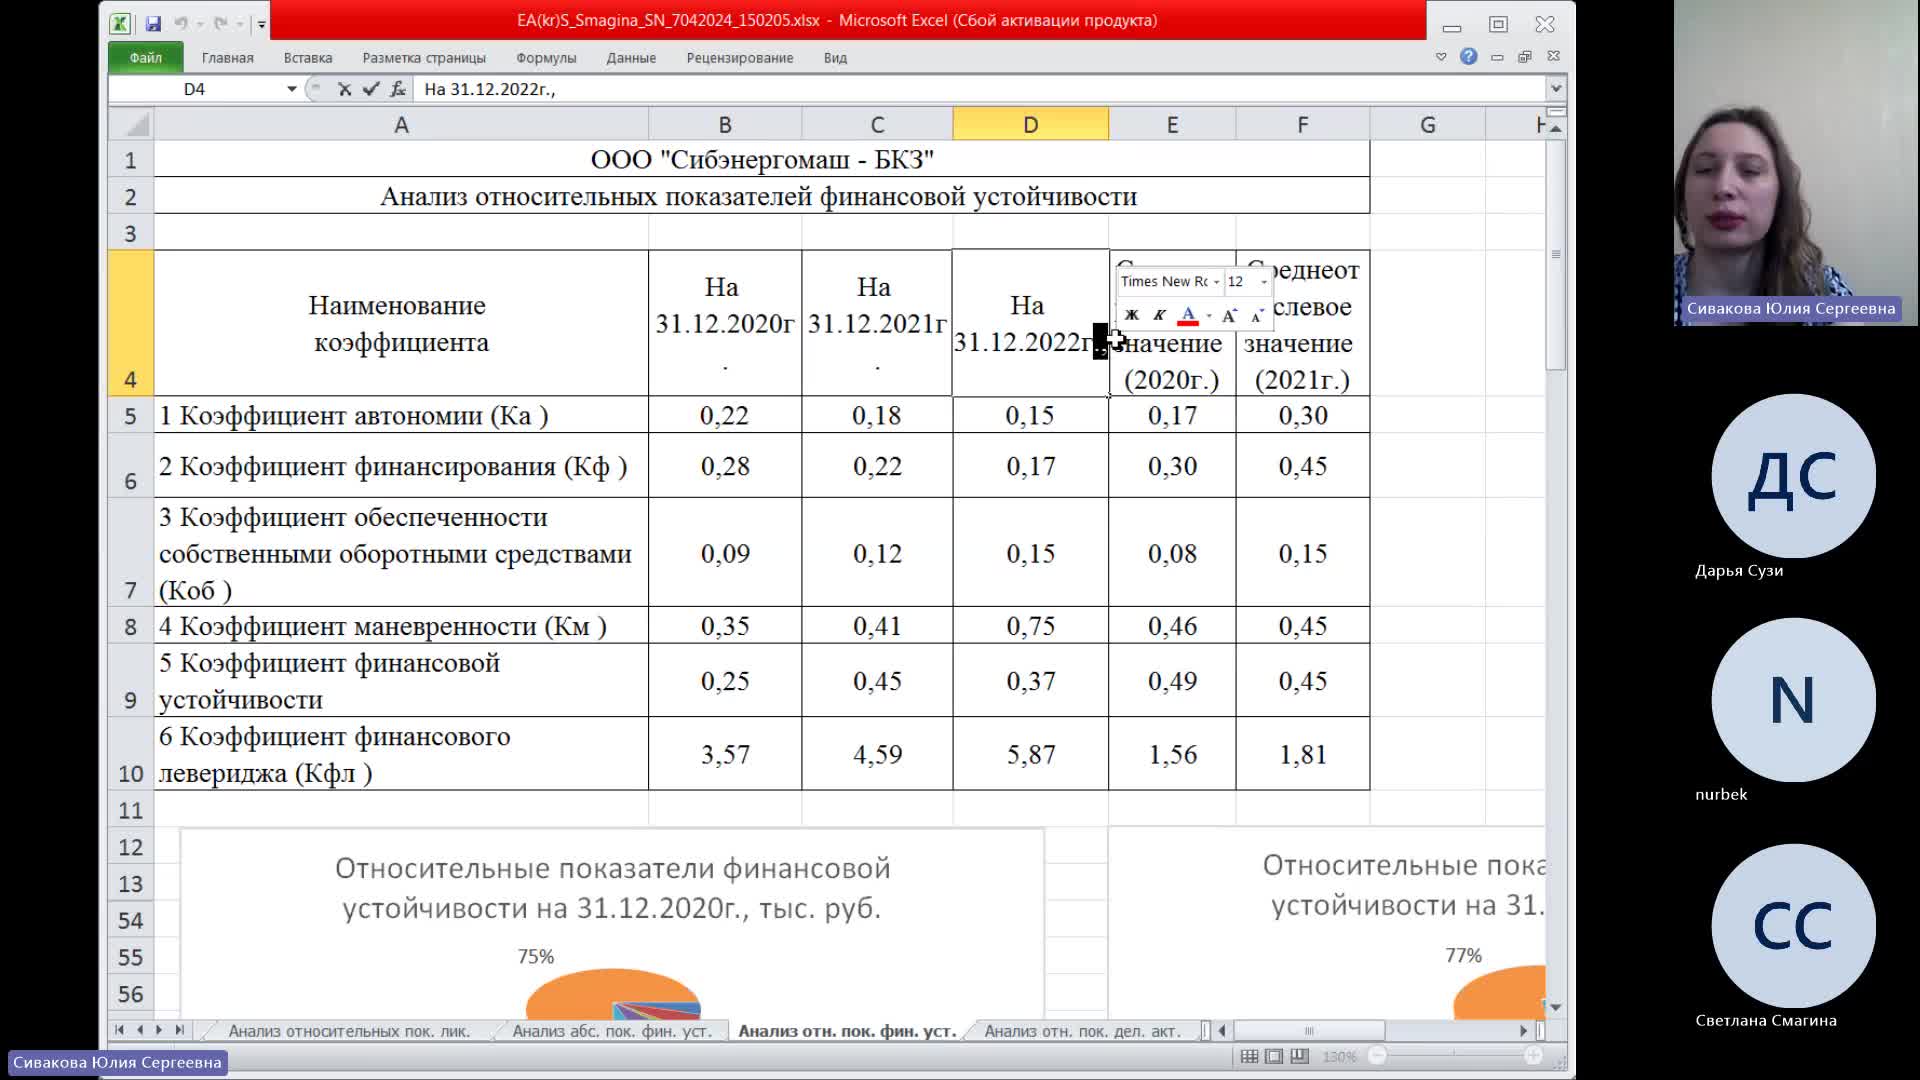Go to first sheet tab arrow
1920x1080 pixels.
[119, 1030]
